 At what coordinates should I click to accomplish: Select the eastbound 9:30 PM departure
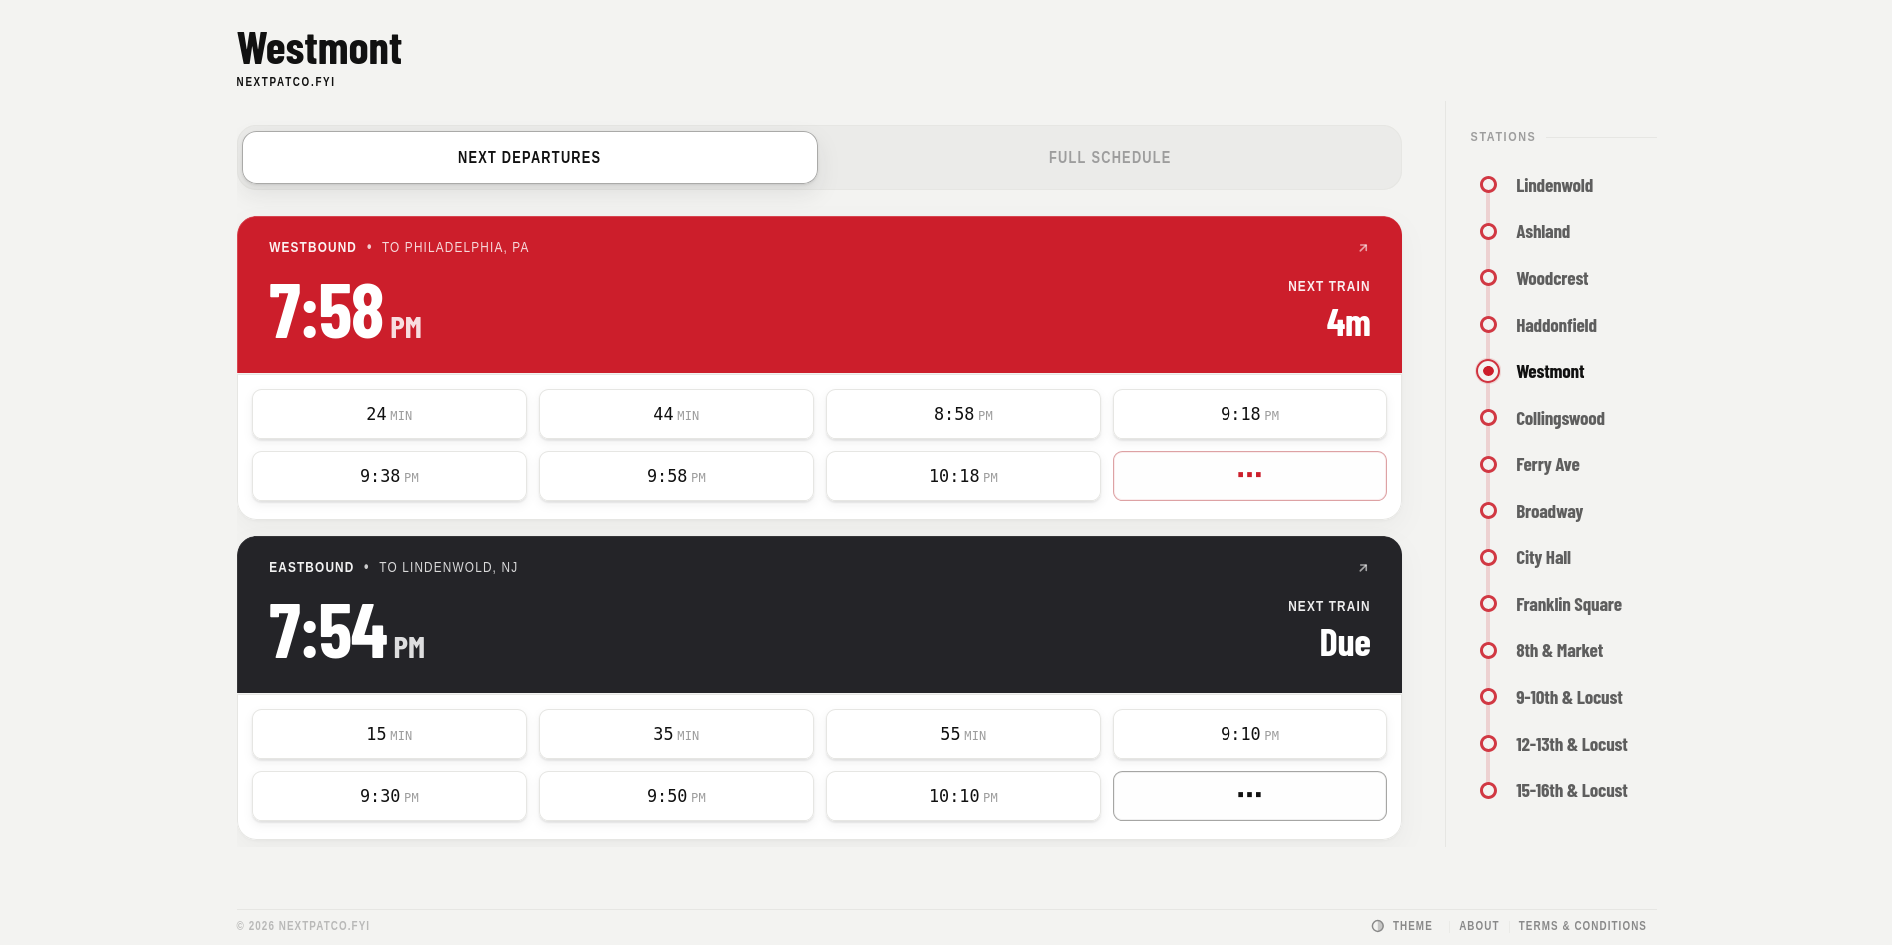click(389, 796)
